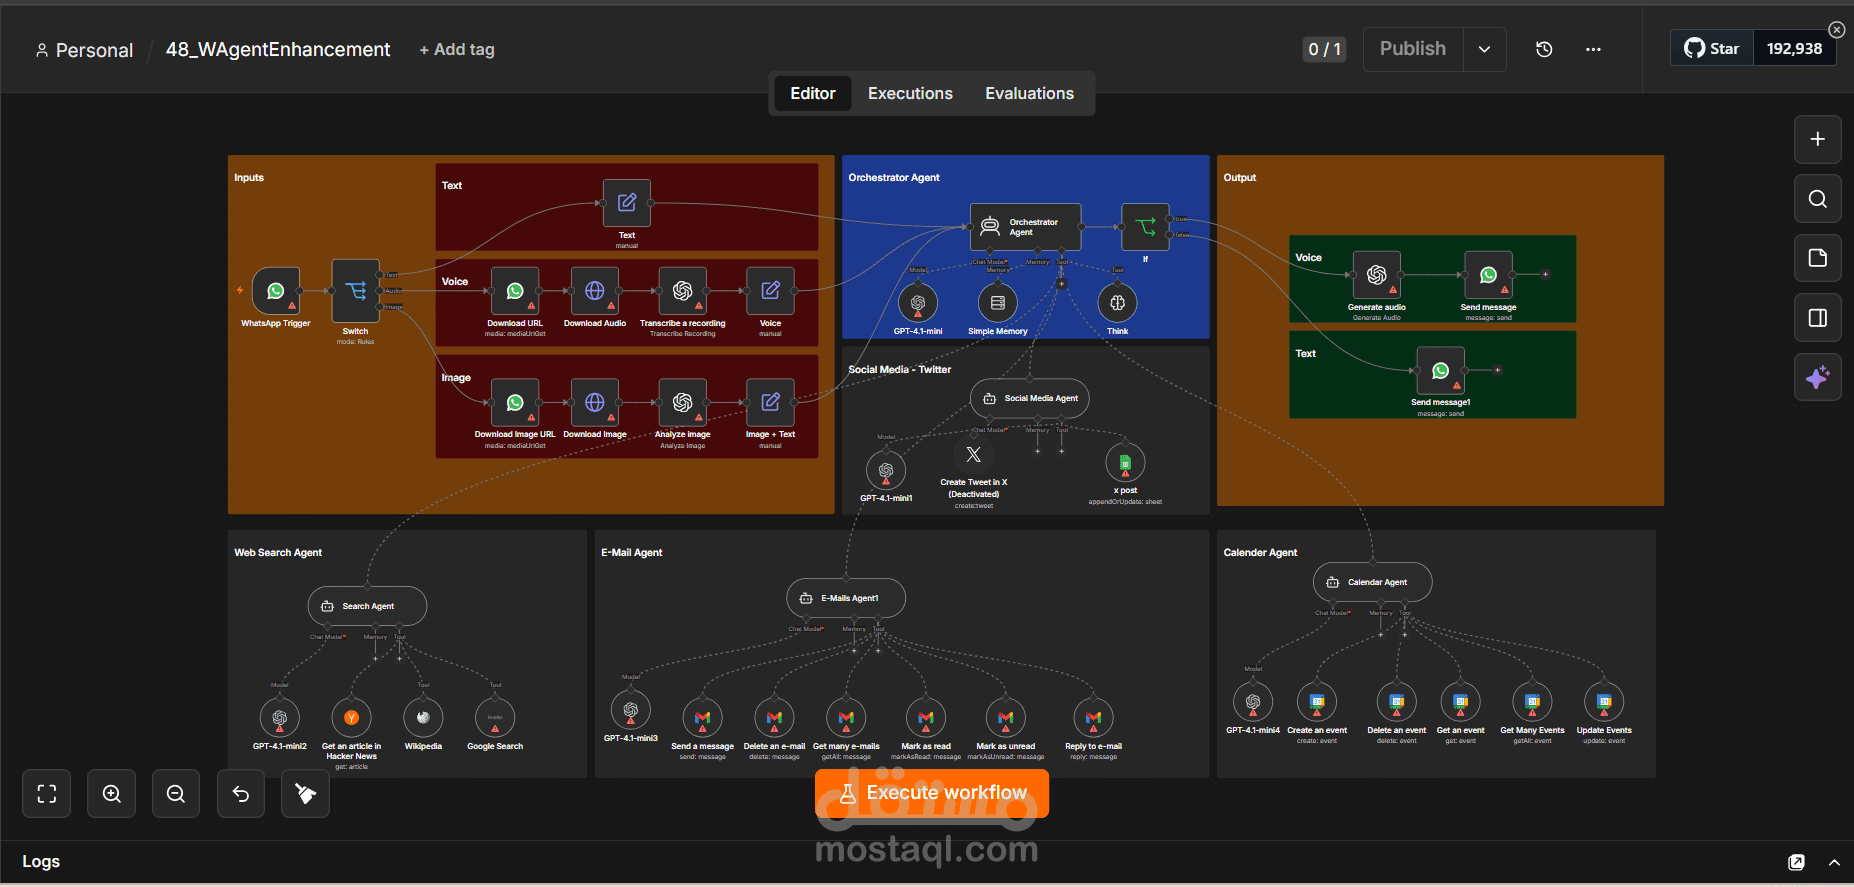Open the Get many e-mails node
The width and height of the screenshot is (1854, 887).
pyautogui.click(x=846, y=717)
